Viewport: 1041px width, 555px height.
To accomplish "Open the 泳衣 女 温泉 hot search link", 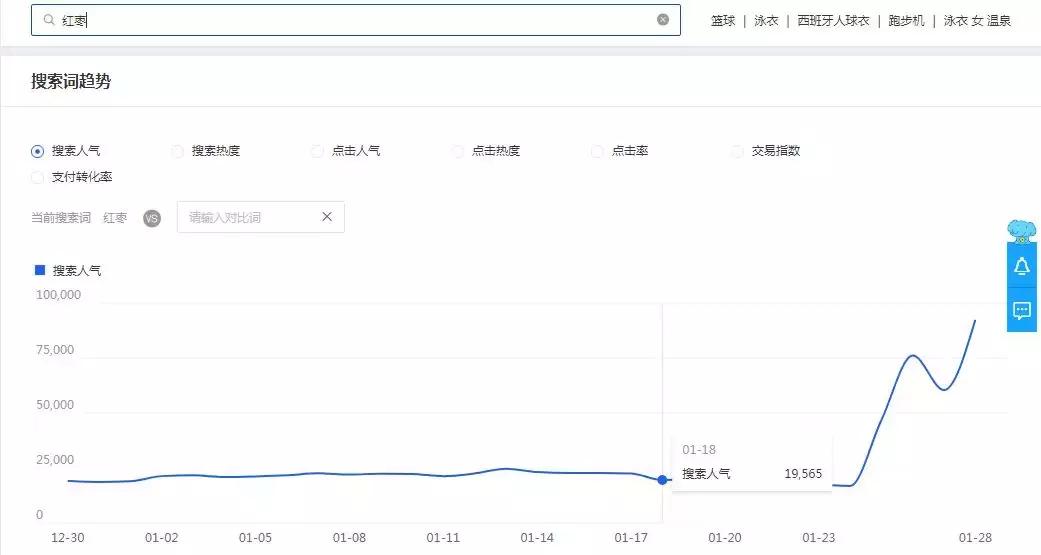I will tap(977, 21).
